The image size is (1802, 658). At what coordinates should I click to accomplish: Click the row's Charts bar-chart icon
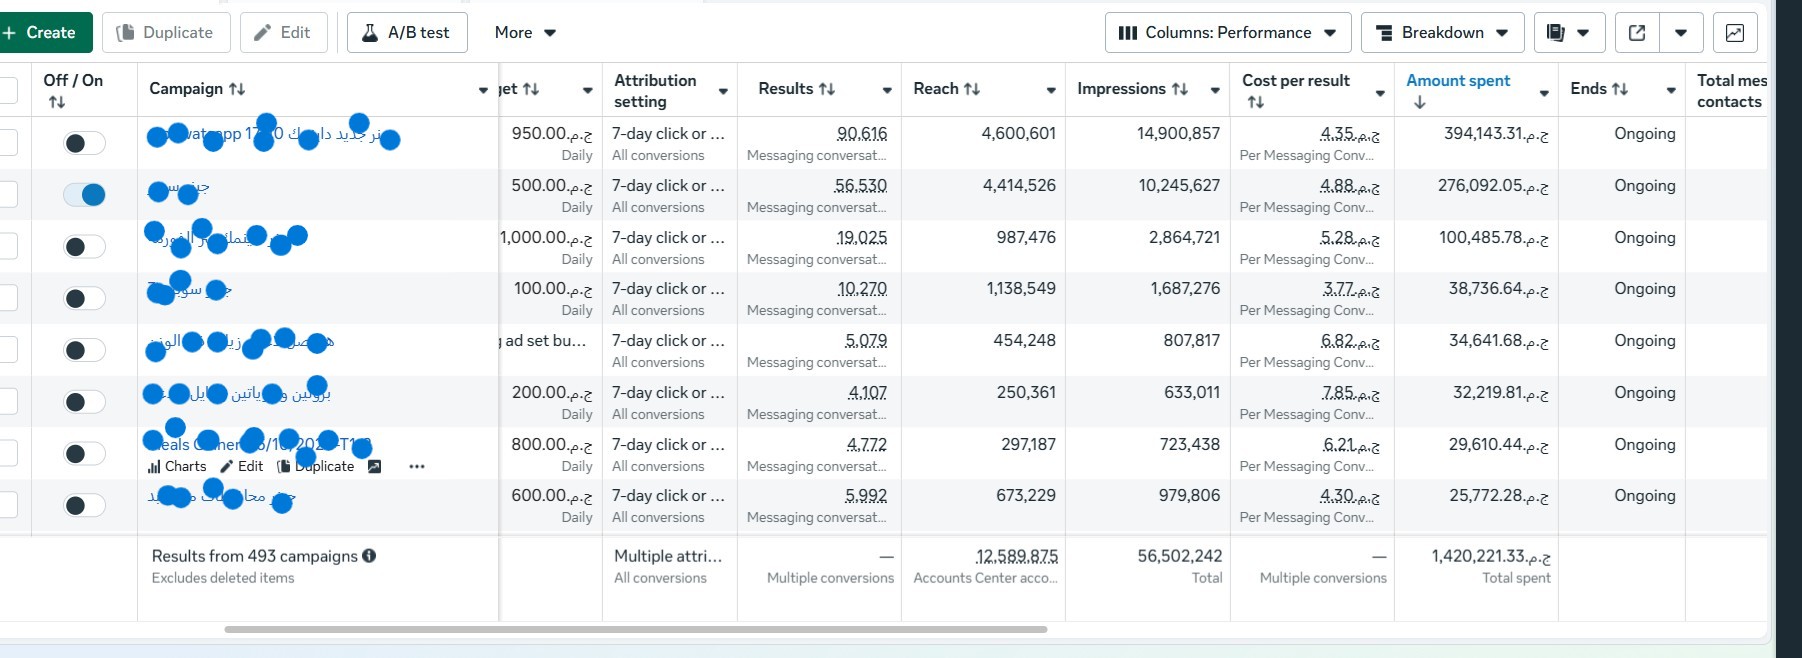(154, 467)
